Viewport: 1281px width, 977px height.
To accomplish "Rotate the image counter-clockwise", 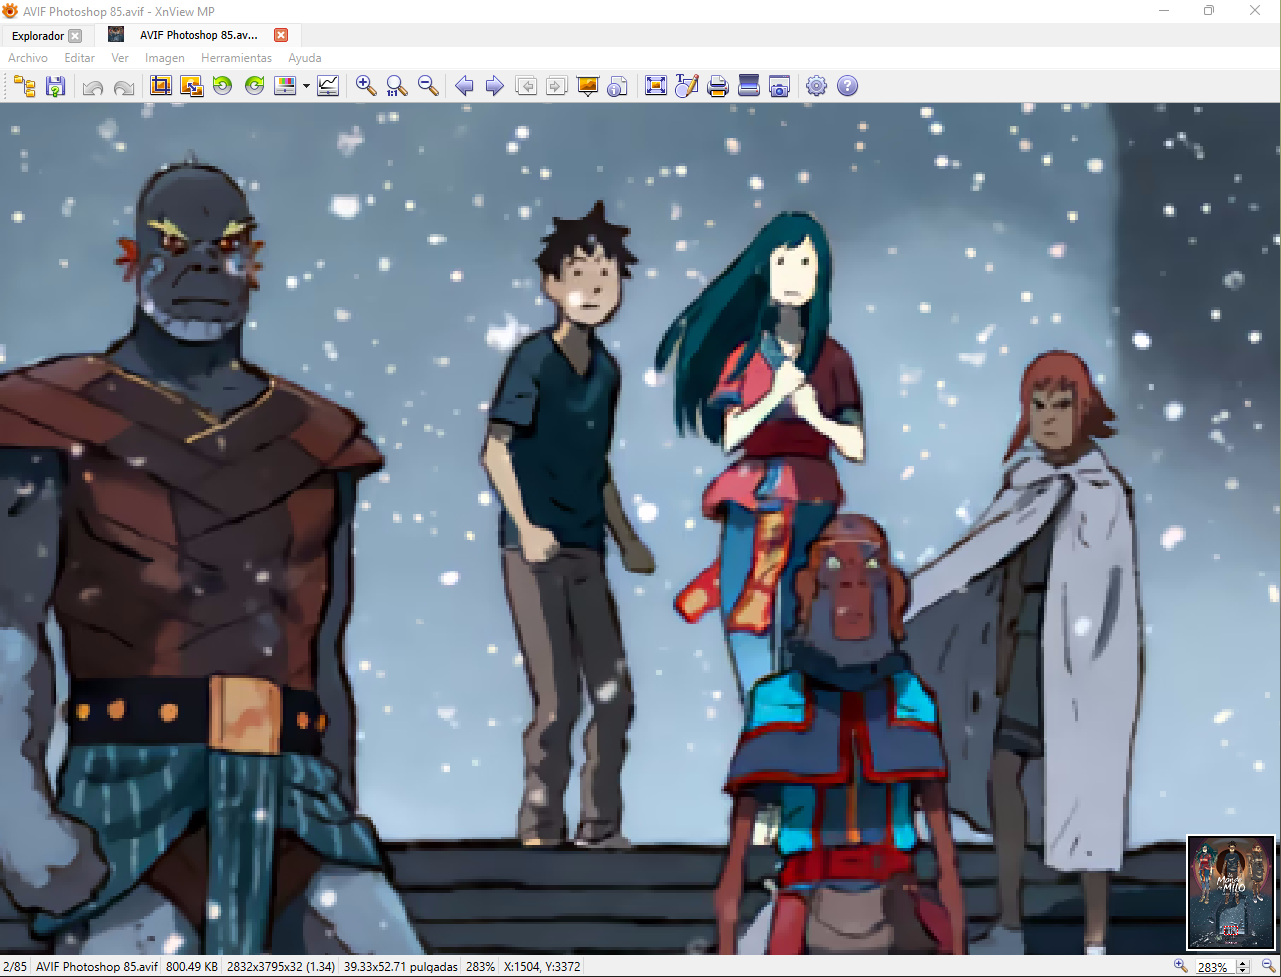I will click(222, 86).
